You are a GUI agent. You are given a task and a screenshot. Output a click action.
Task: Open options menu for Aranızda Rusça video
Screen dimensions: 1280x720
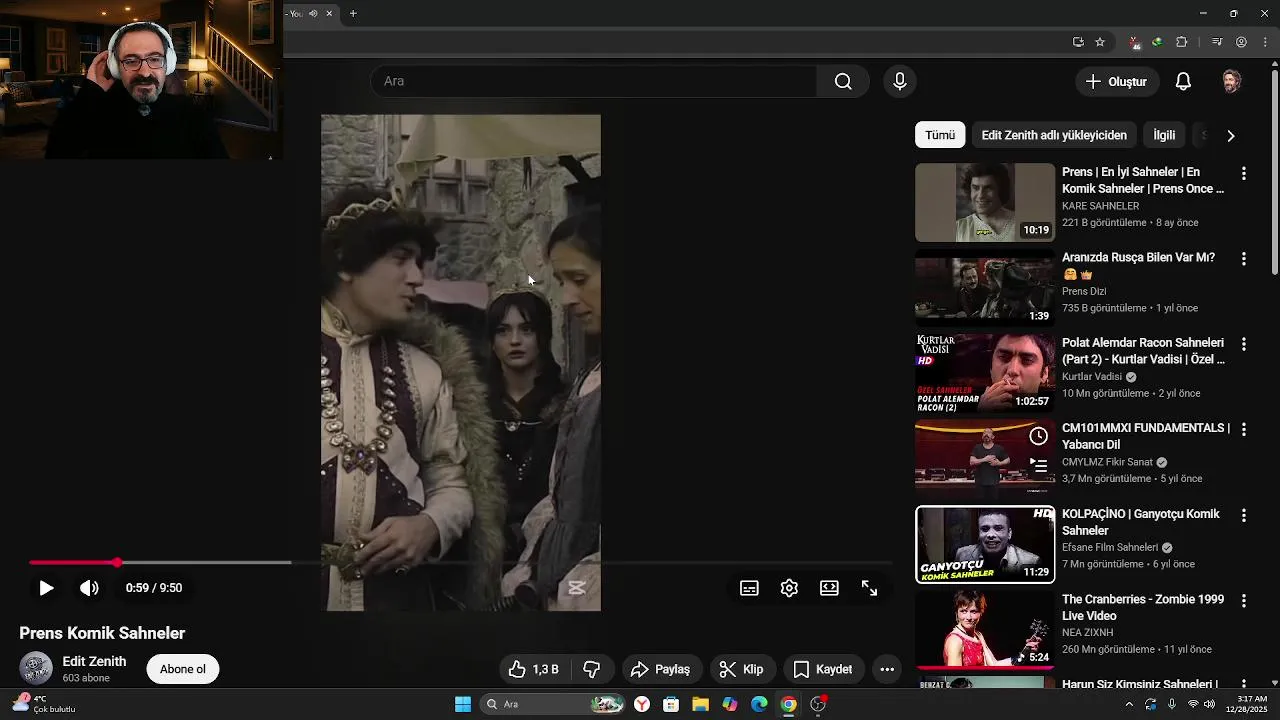[x=1244, y=258]
